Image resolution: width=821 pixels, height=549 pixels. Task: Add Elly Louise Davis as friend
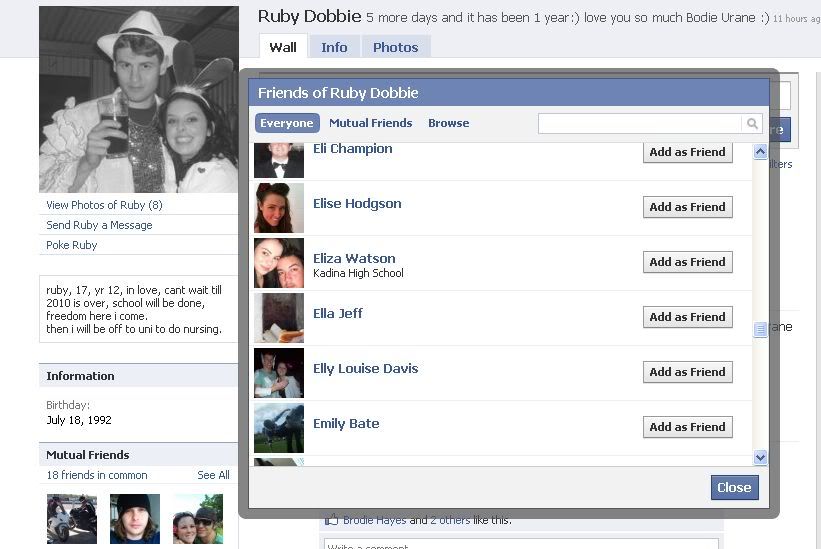click(687, 372)
